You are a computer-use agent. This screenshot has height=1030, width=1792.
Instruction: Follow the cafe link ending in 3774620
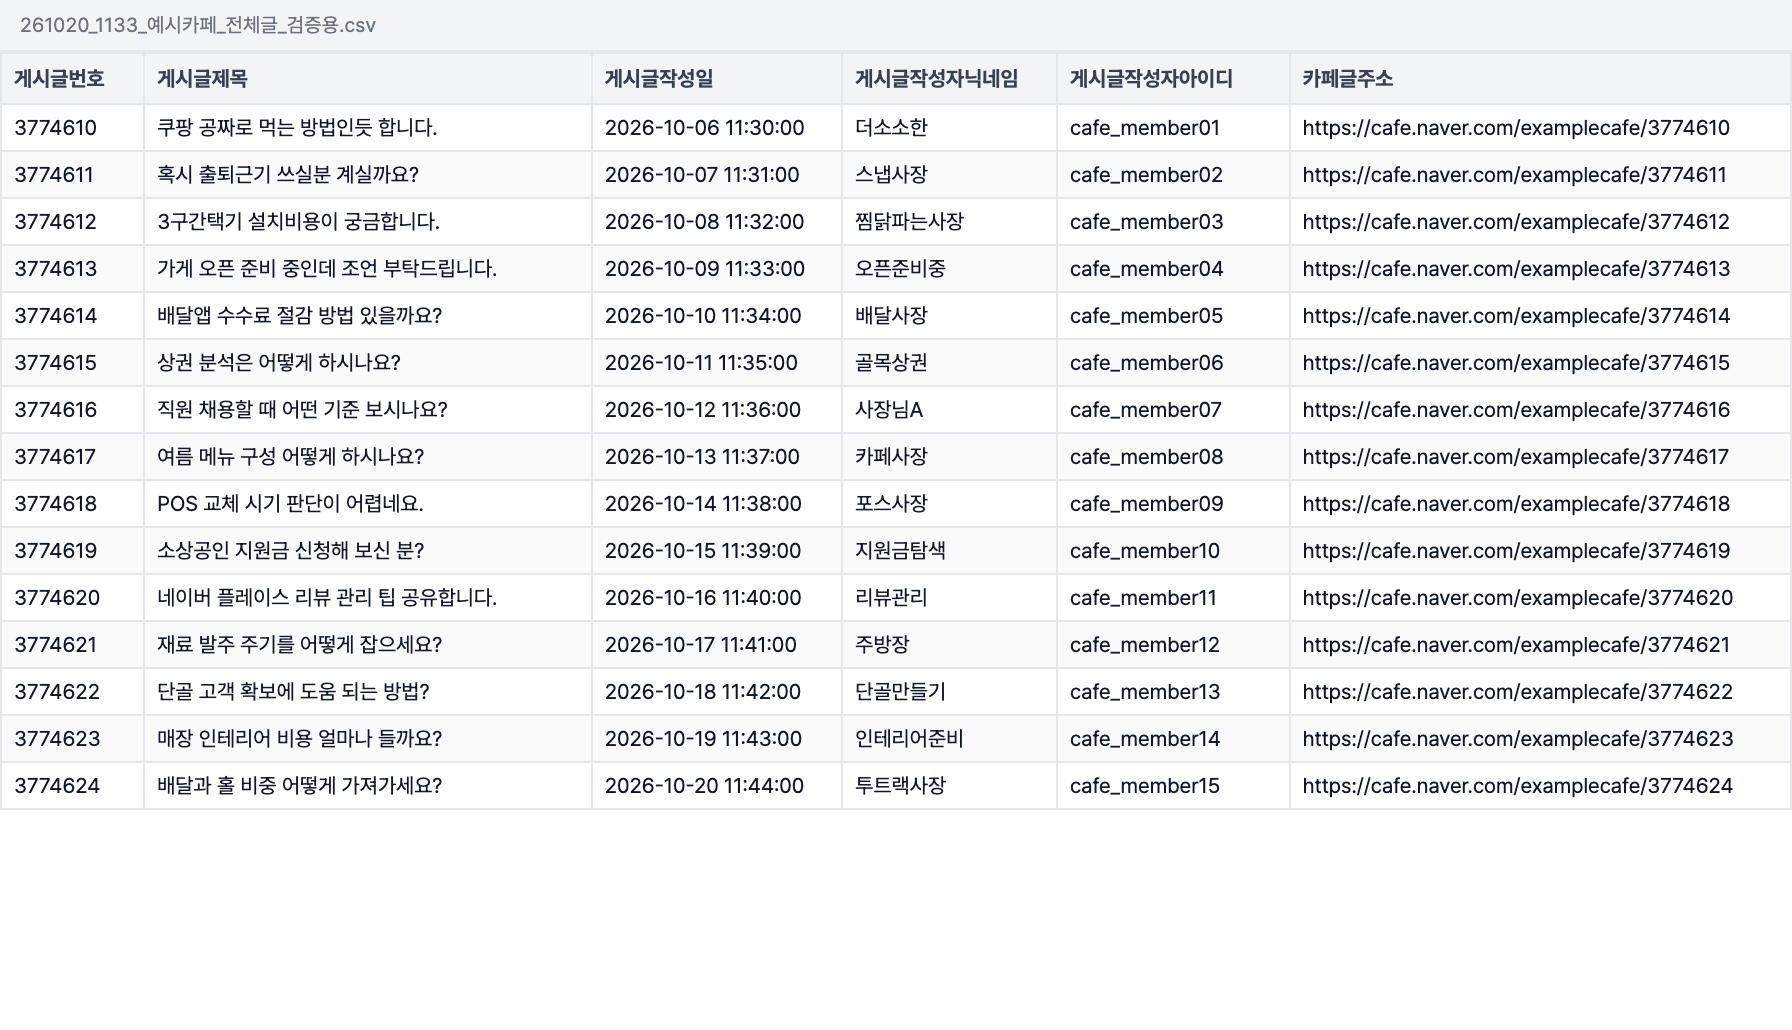click(1518, 598)
